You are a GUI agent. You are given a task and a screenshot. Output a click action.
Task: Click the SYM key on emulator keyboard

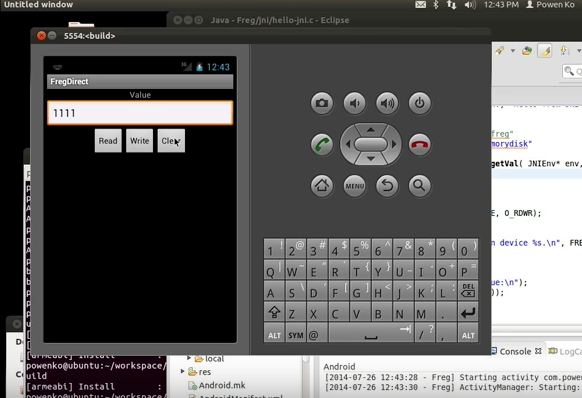[295, 333]
